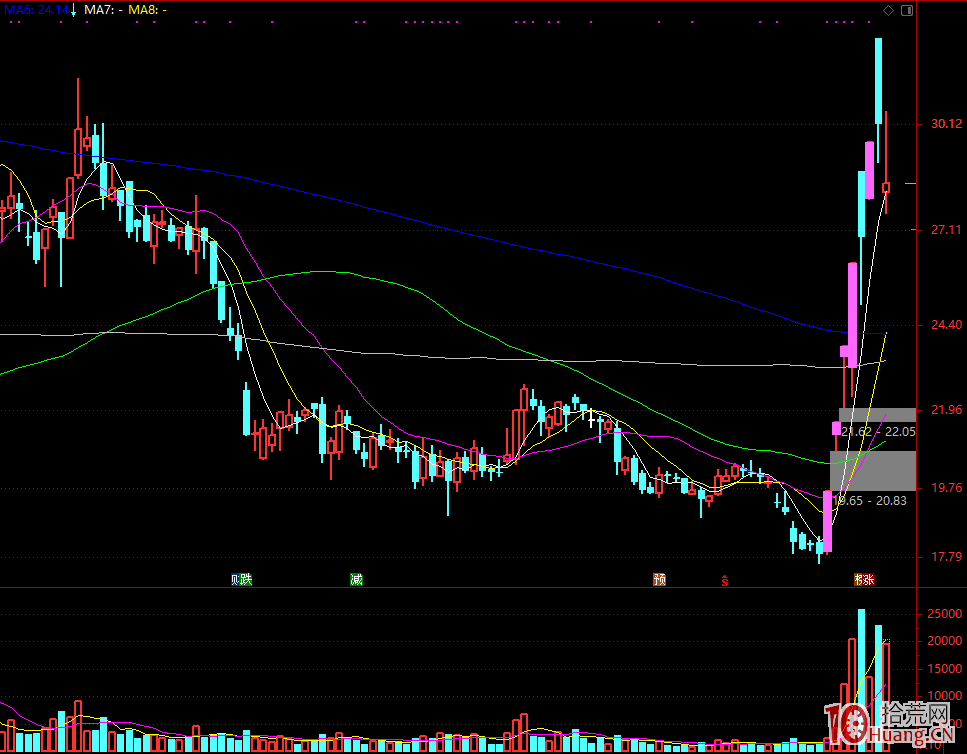The width and height of the screenshot is (967, 754).
Task: Click the 25000 volume axis label
Action: coord(944,614)
